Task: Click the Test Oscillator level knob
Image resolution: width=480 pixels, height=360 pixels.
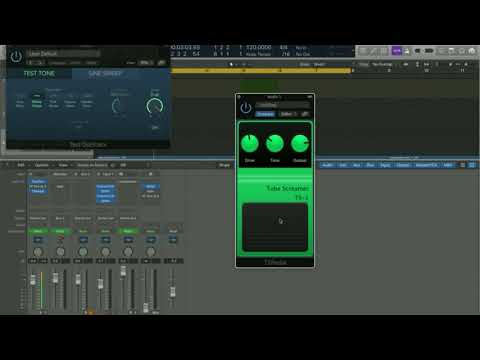Action: (x=155, y=107)
